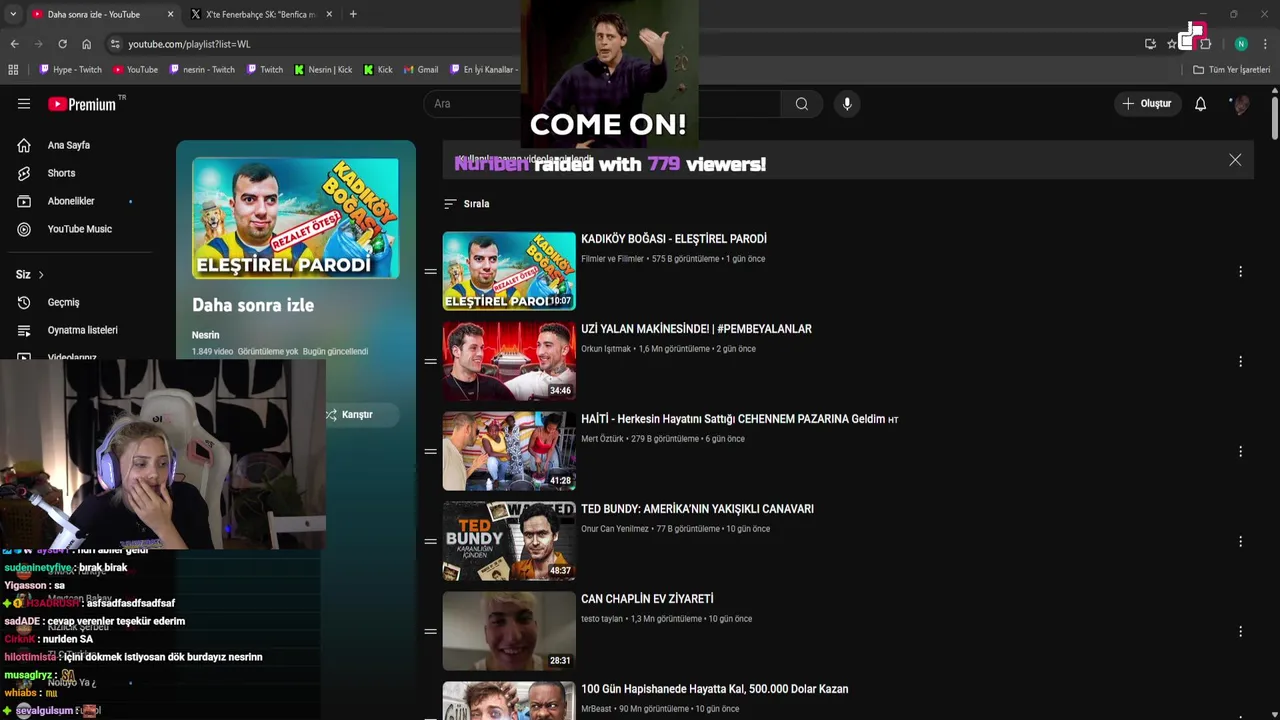The image size is (1280, 720).
Task: Open the account avatar menu
Action: click(x=1240, y=104)
